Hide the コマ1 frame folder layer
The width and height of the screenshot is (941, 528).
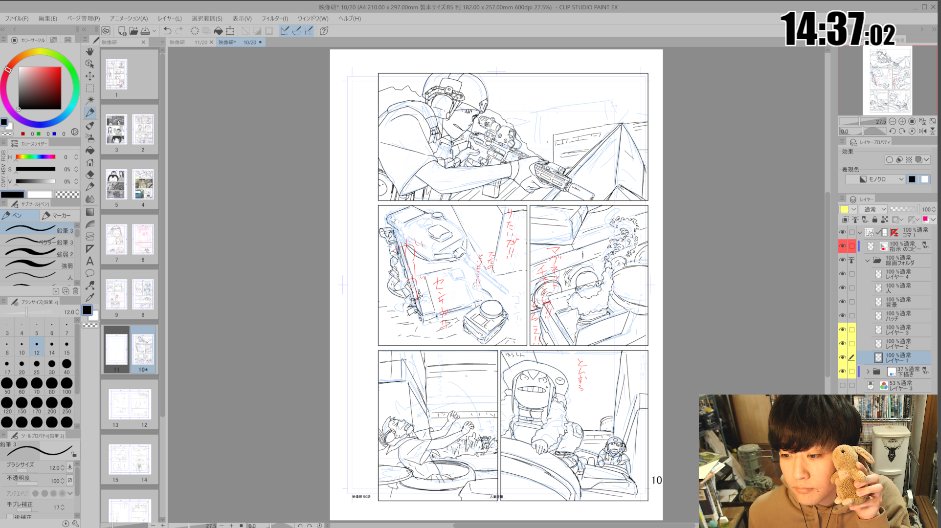[843, 232]
